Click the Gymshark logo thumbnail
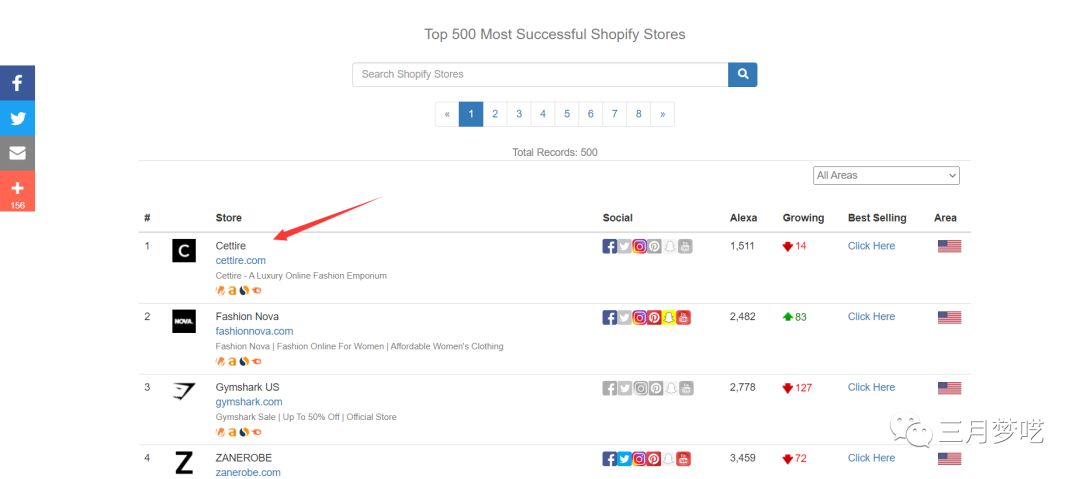Viewport: 1080px width, 479px height. click(x=184, y=392)
